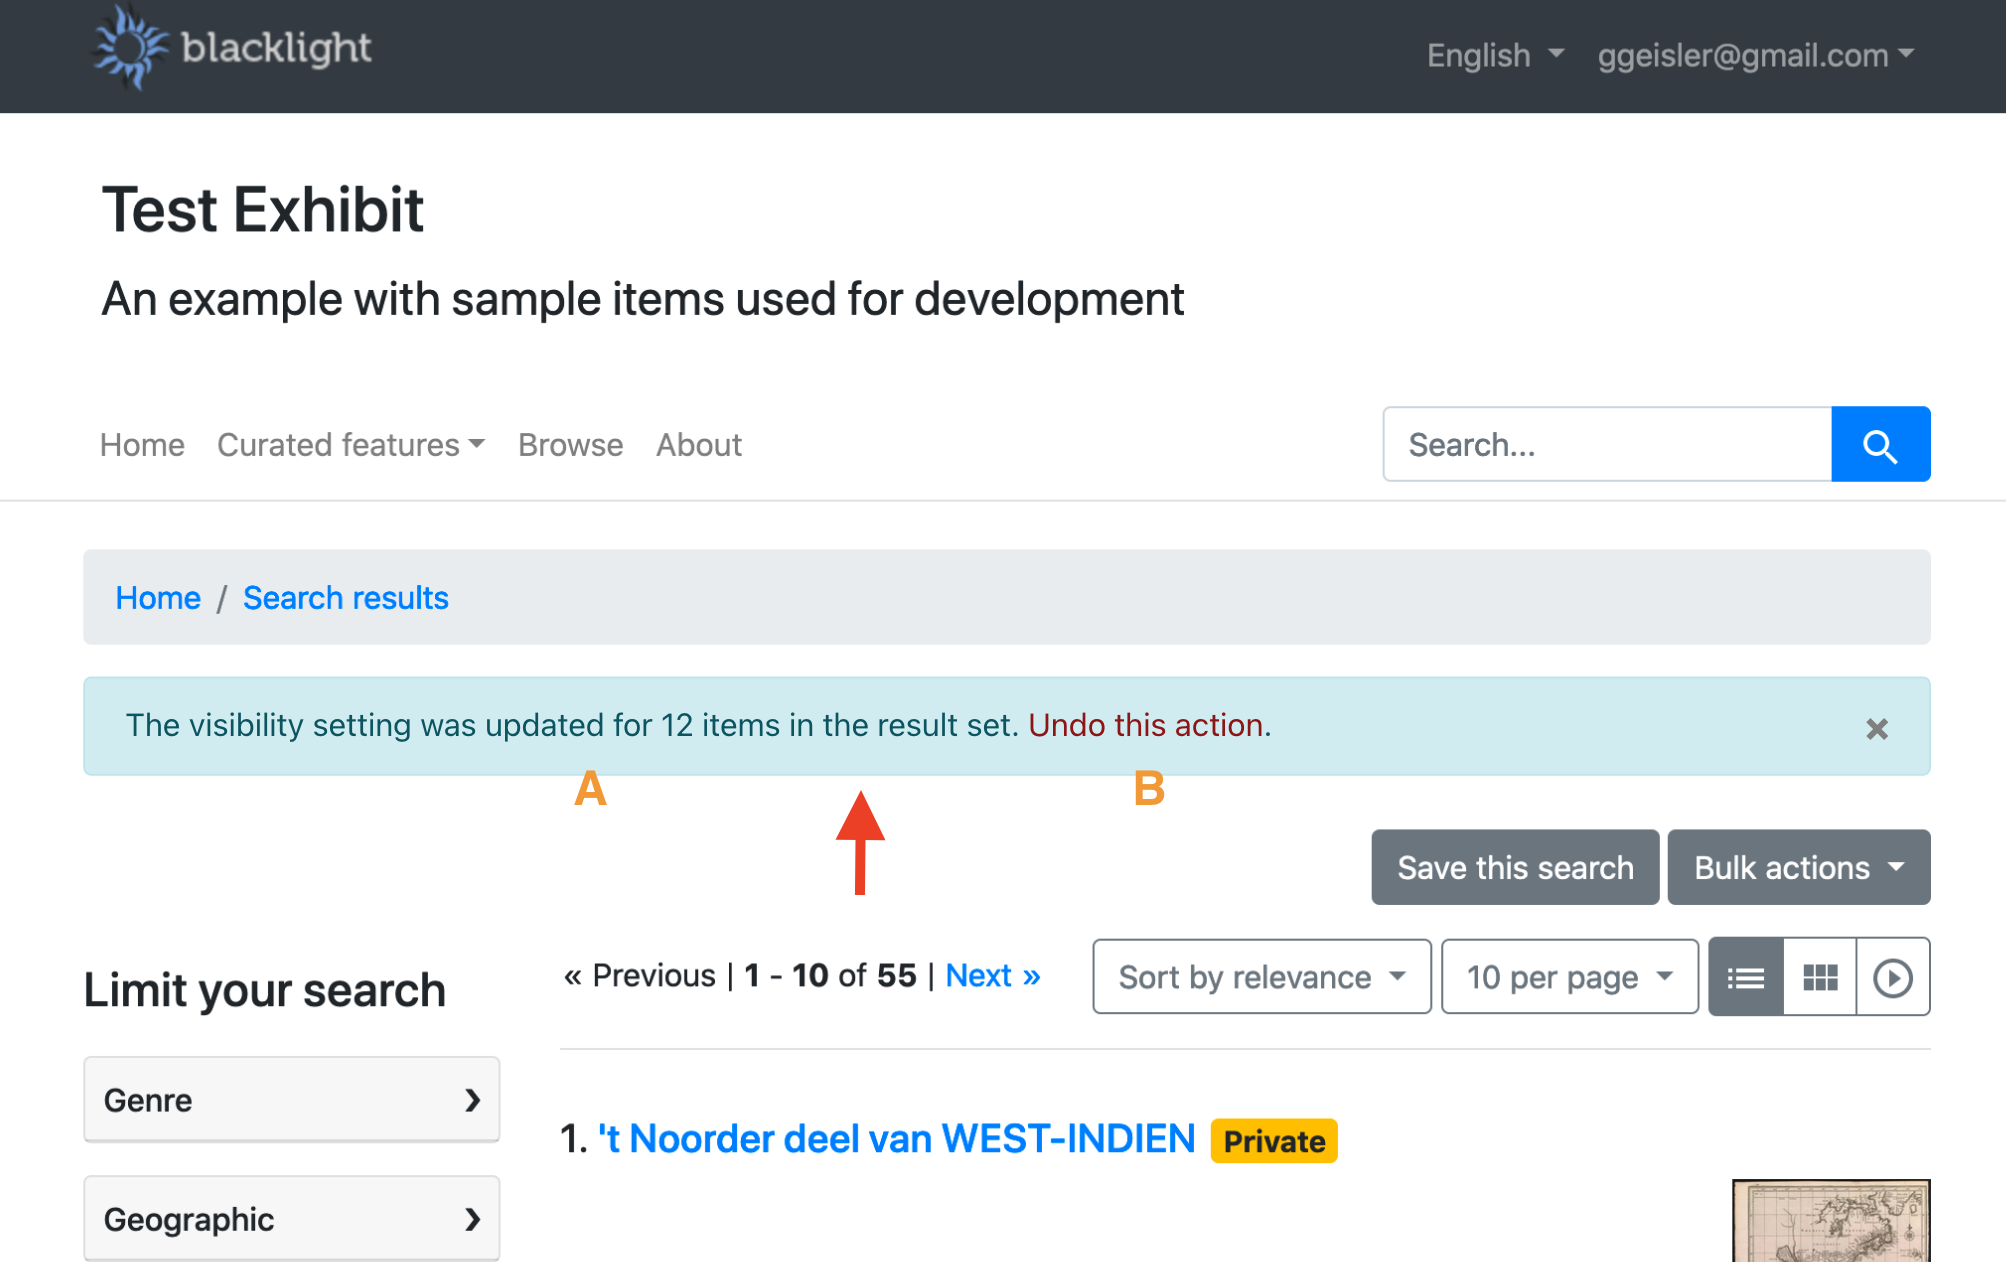Open the About page
This screenshot has width=2006, height=1262.
point(698,445)
